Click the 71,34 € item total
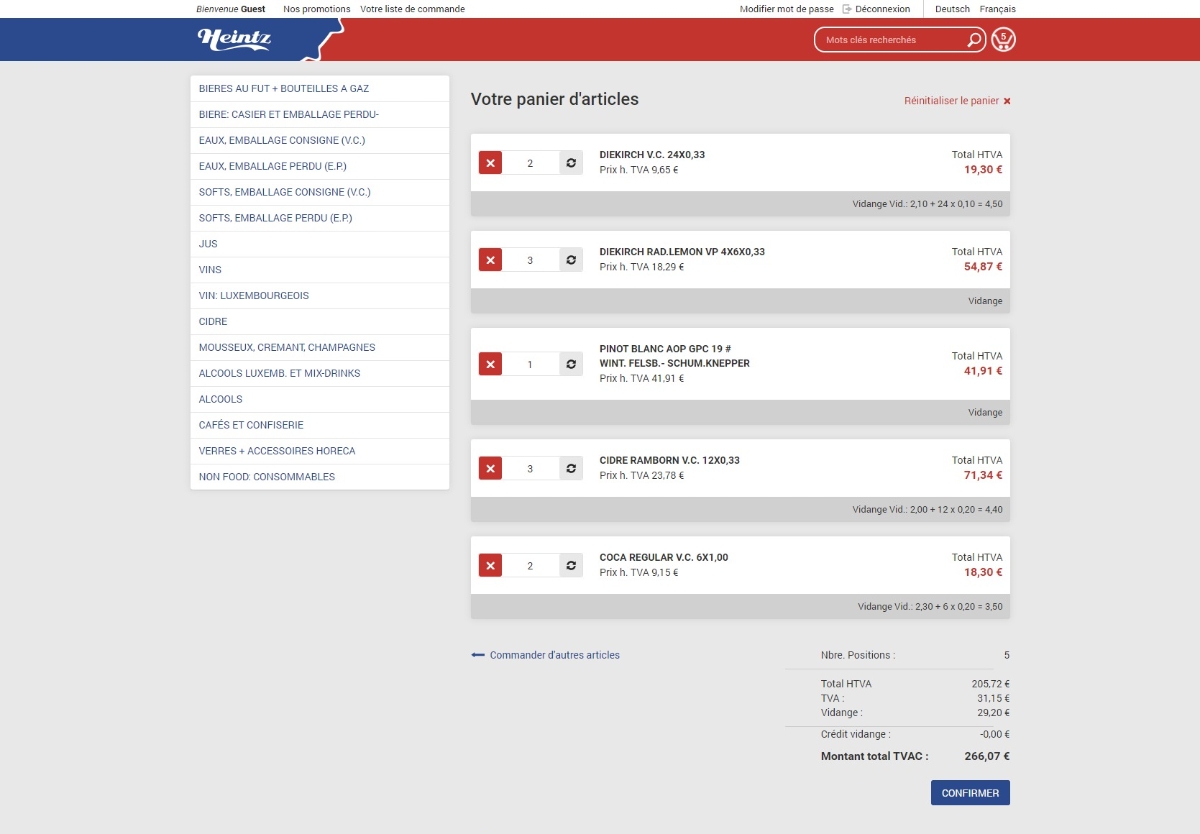Image resolution: width=1200 pixels, height=834 pixels. (x=983, y=476)
